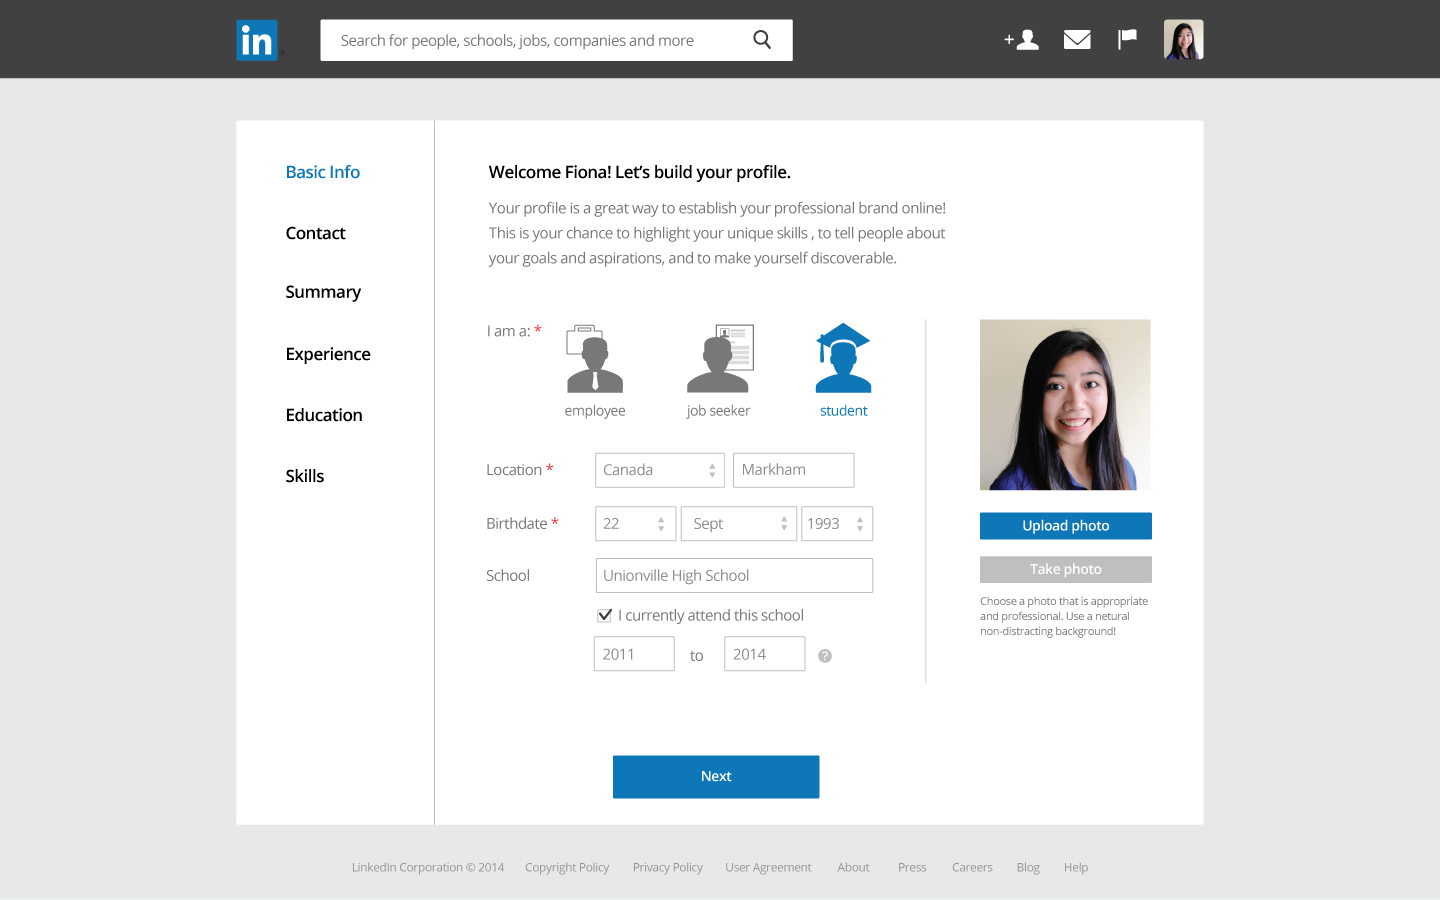Click the 'employee' label text

595,411
